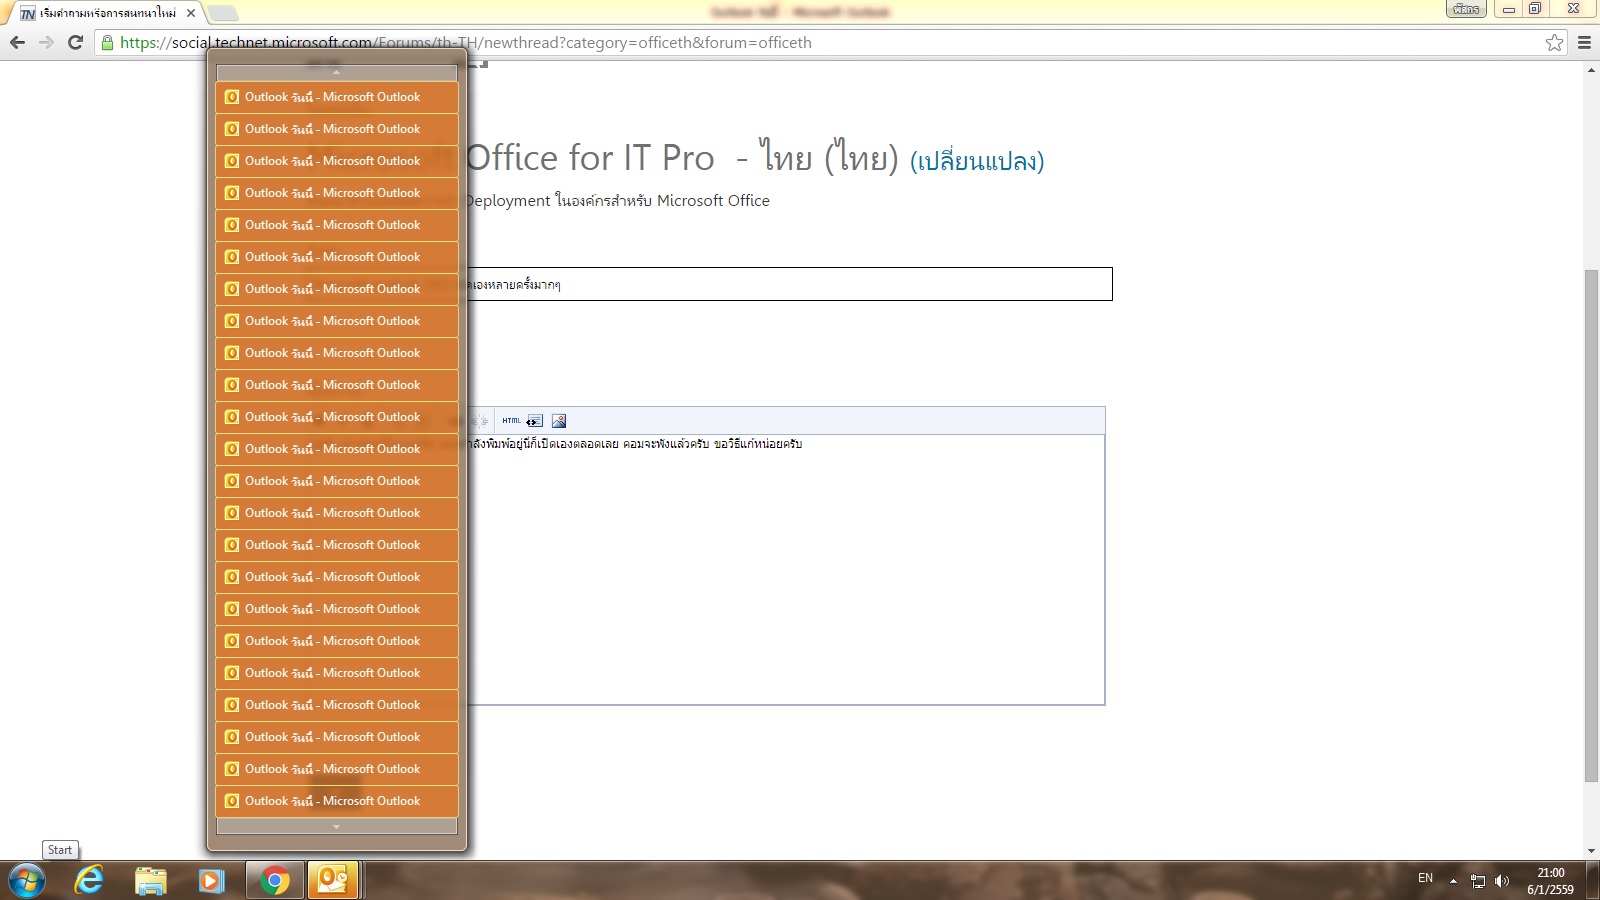Insert an image into the post

pyautogui.click(x=559, y=421)
